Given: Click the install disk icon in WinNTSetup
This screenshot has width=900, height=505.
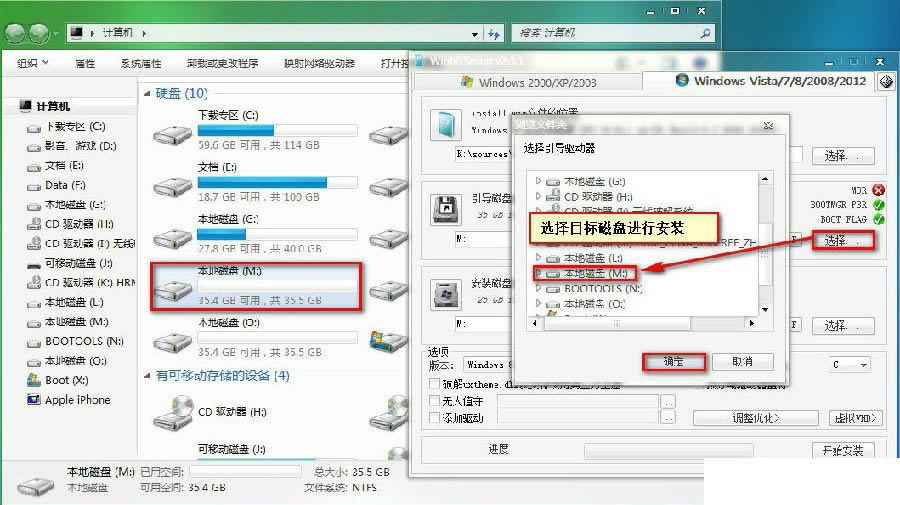Looking at the screenshot, I should pyautogui.click(x=446, y=296).
